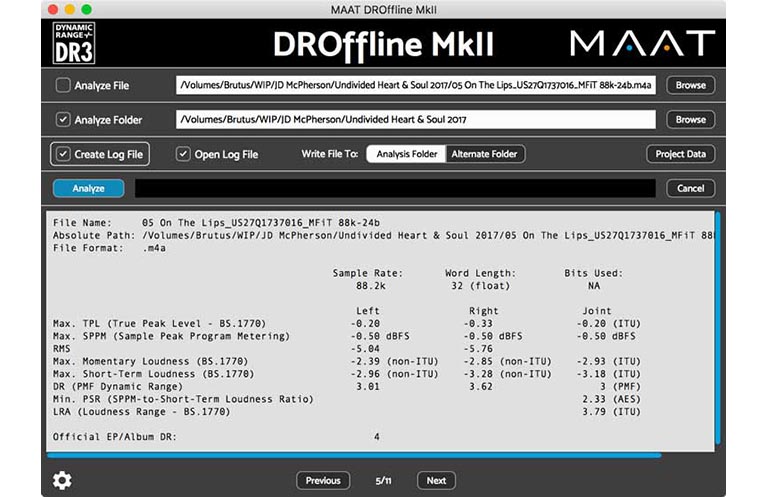Toggle the Create Log File checkbox
Viewport: 768px width, 497px height.
point(63,154)
